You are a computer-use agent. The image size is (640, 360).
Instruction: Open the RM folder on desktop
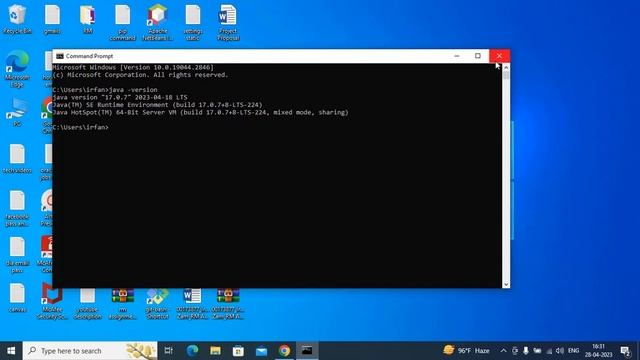(87, 19)
